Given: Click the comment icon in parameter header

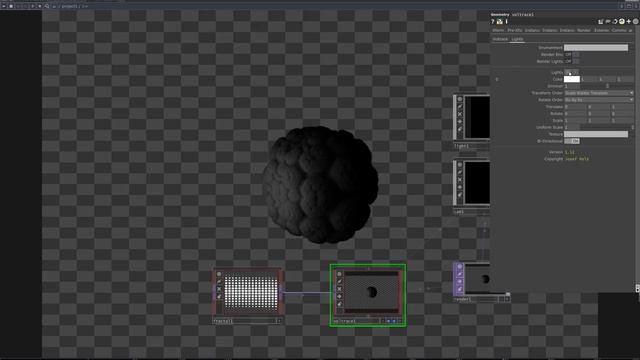Looking at the screenshot, I should [608, 22].
